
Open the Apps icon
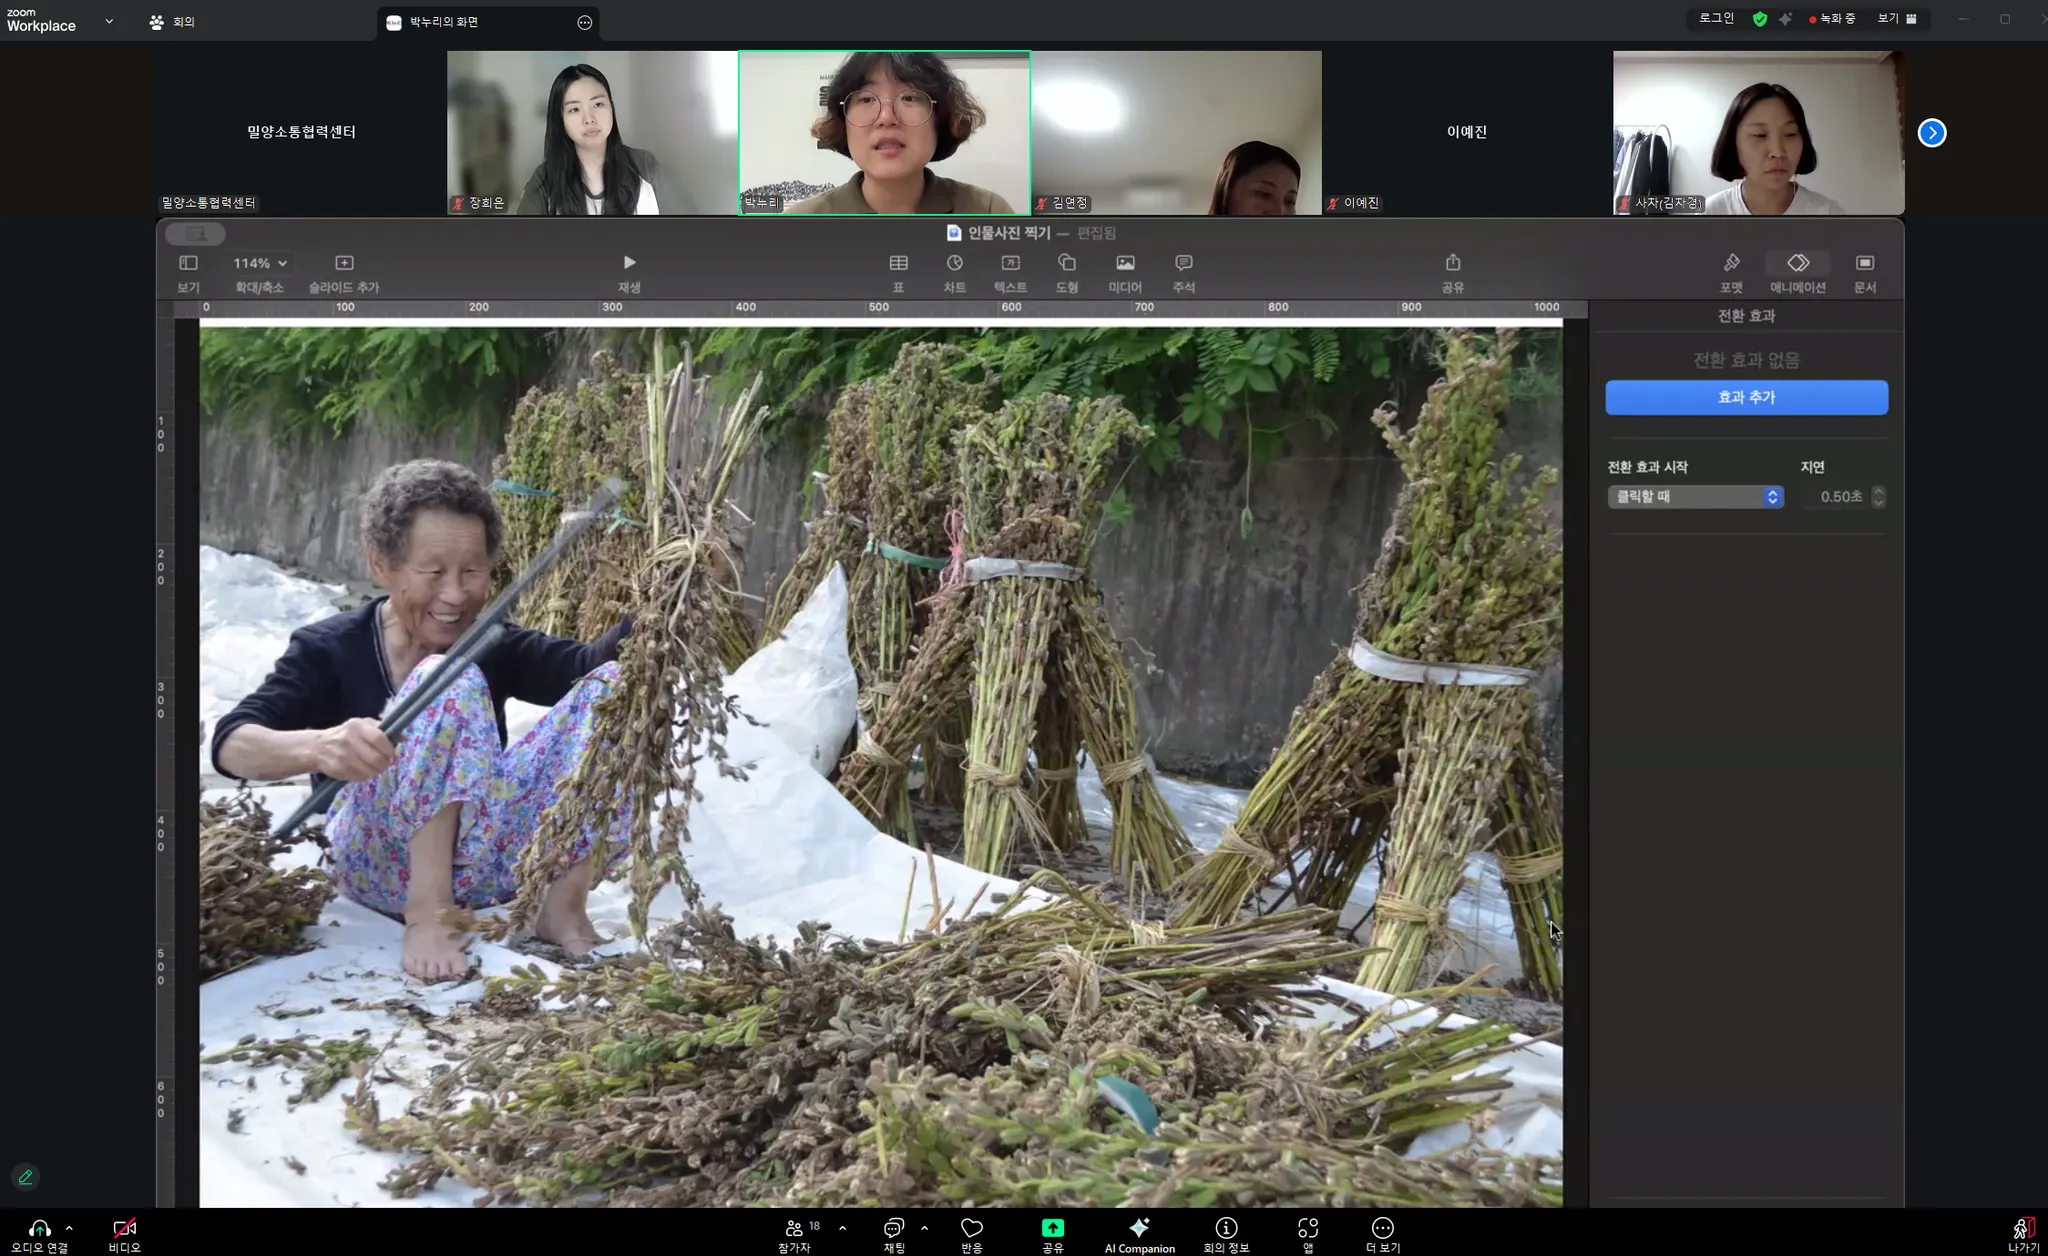click(1307, 1229)
